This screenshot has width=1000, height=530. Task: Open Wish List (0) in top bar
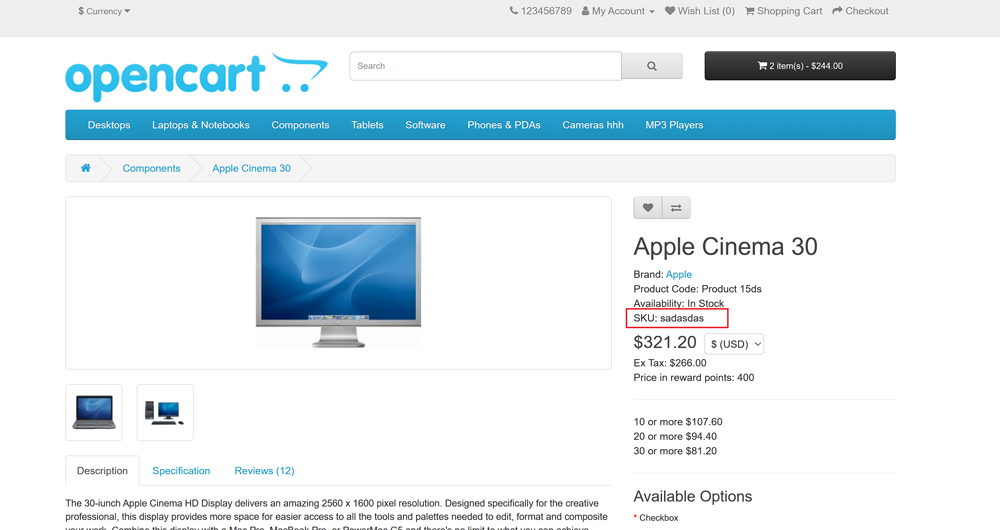pyautogui.click(x=699, y=11)
